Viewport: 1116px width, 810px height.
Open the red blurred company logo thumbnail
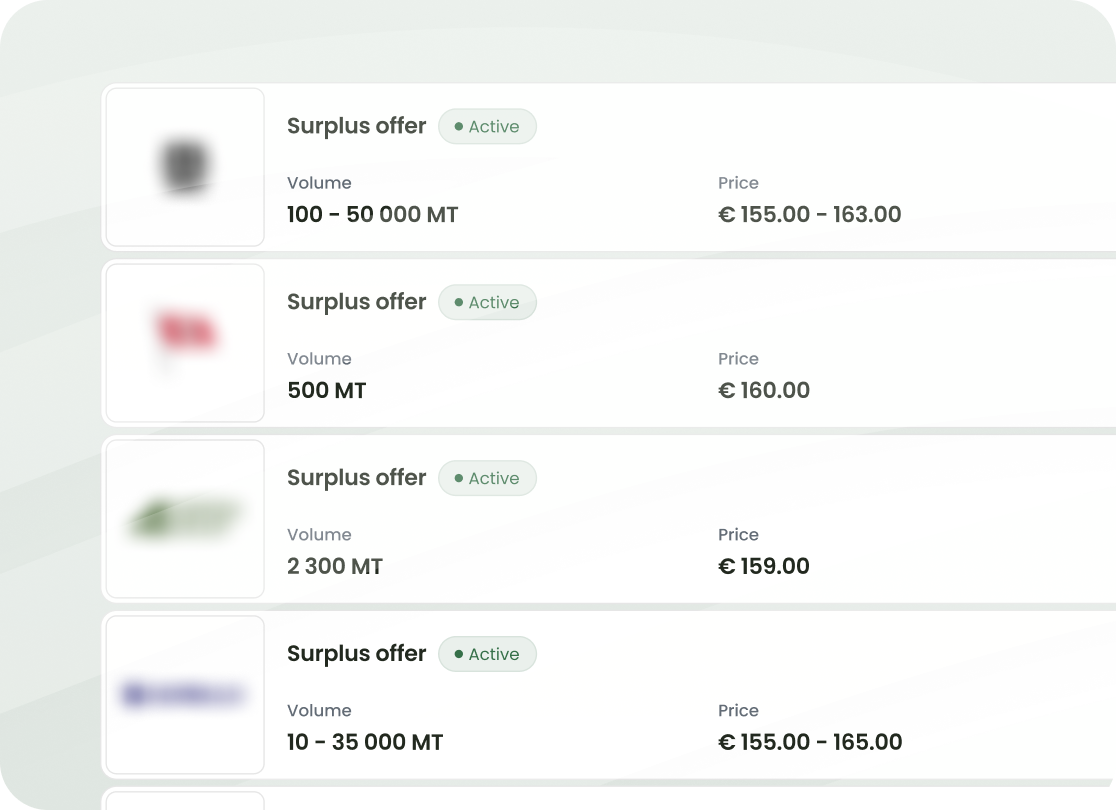[185, 343]
